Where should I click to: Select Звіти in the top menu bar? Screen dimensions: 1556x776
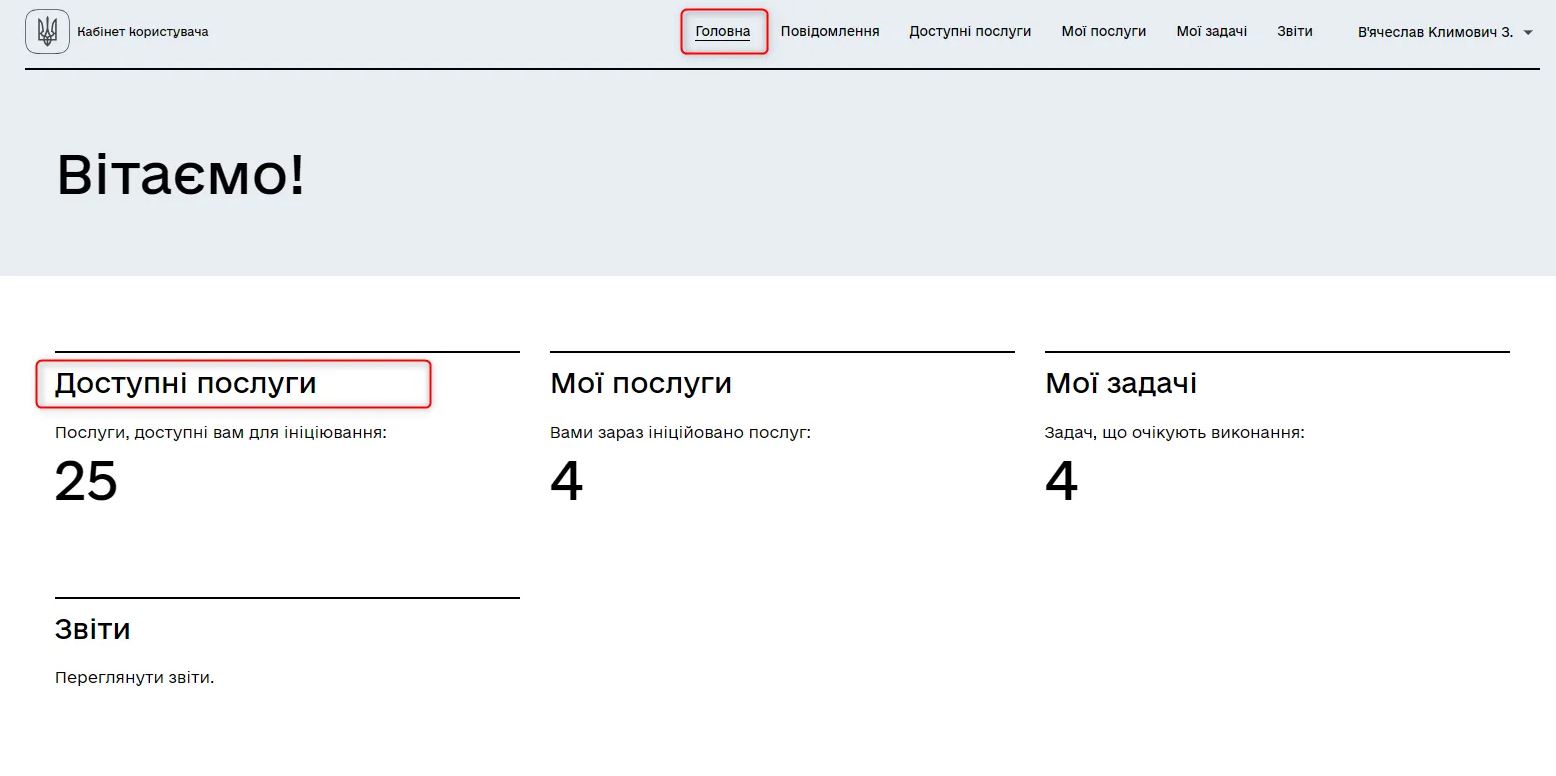tap(1295, 31)
